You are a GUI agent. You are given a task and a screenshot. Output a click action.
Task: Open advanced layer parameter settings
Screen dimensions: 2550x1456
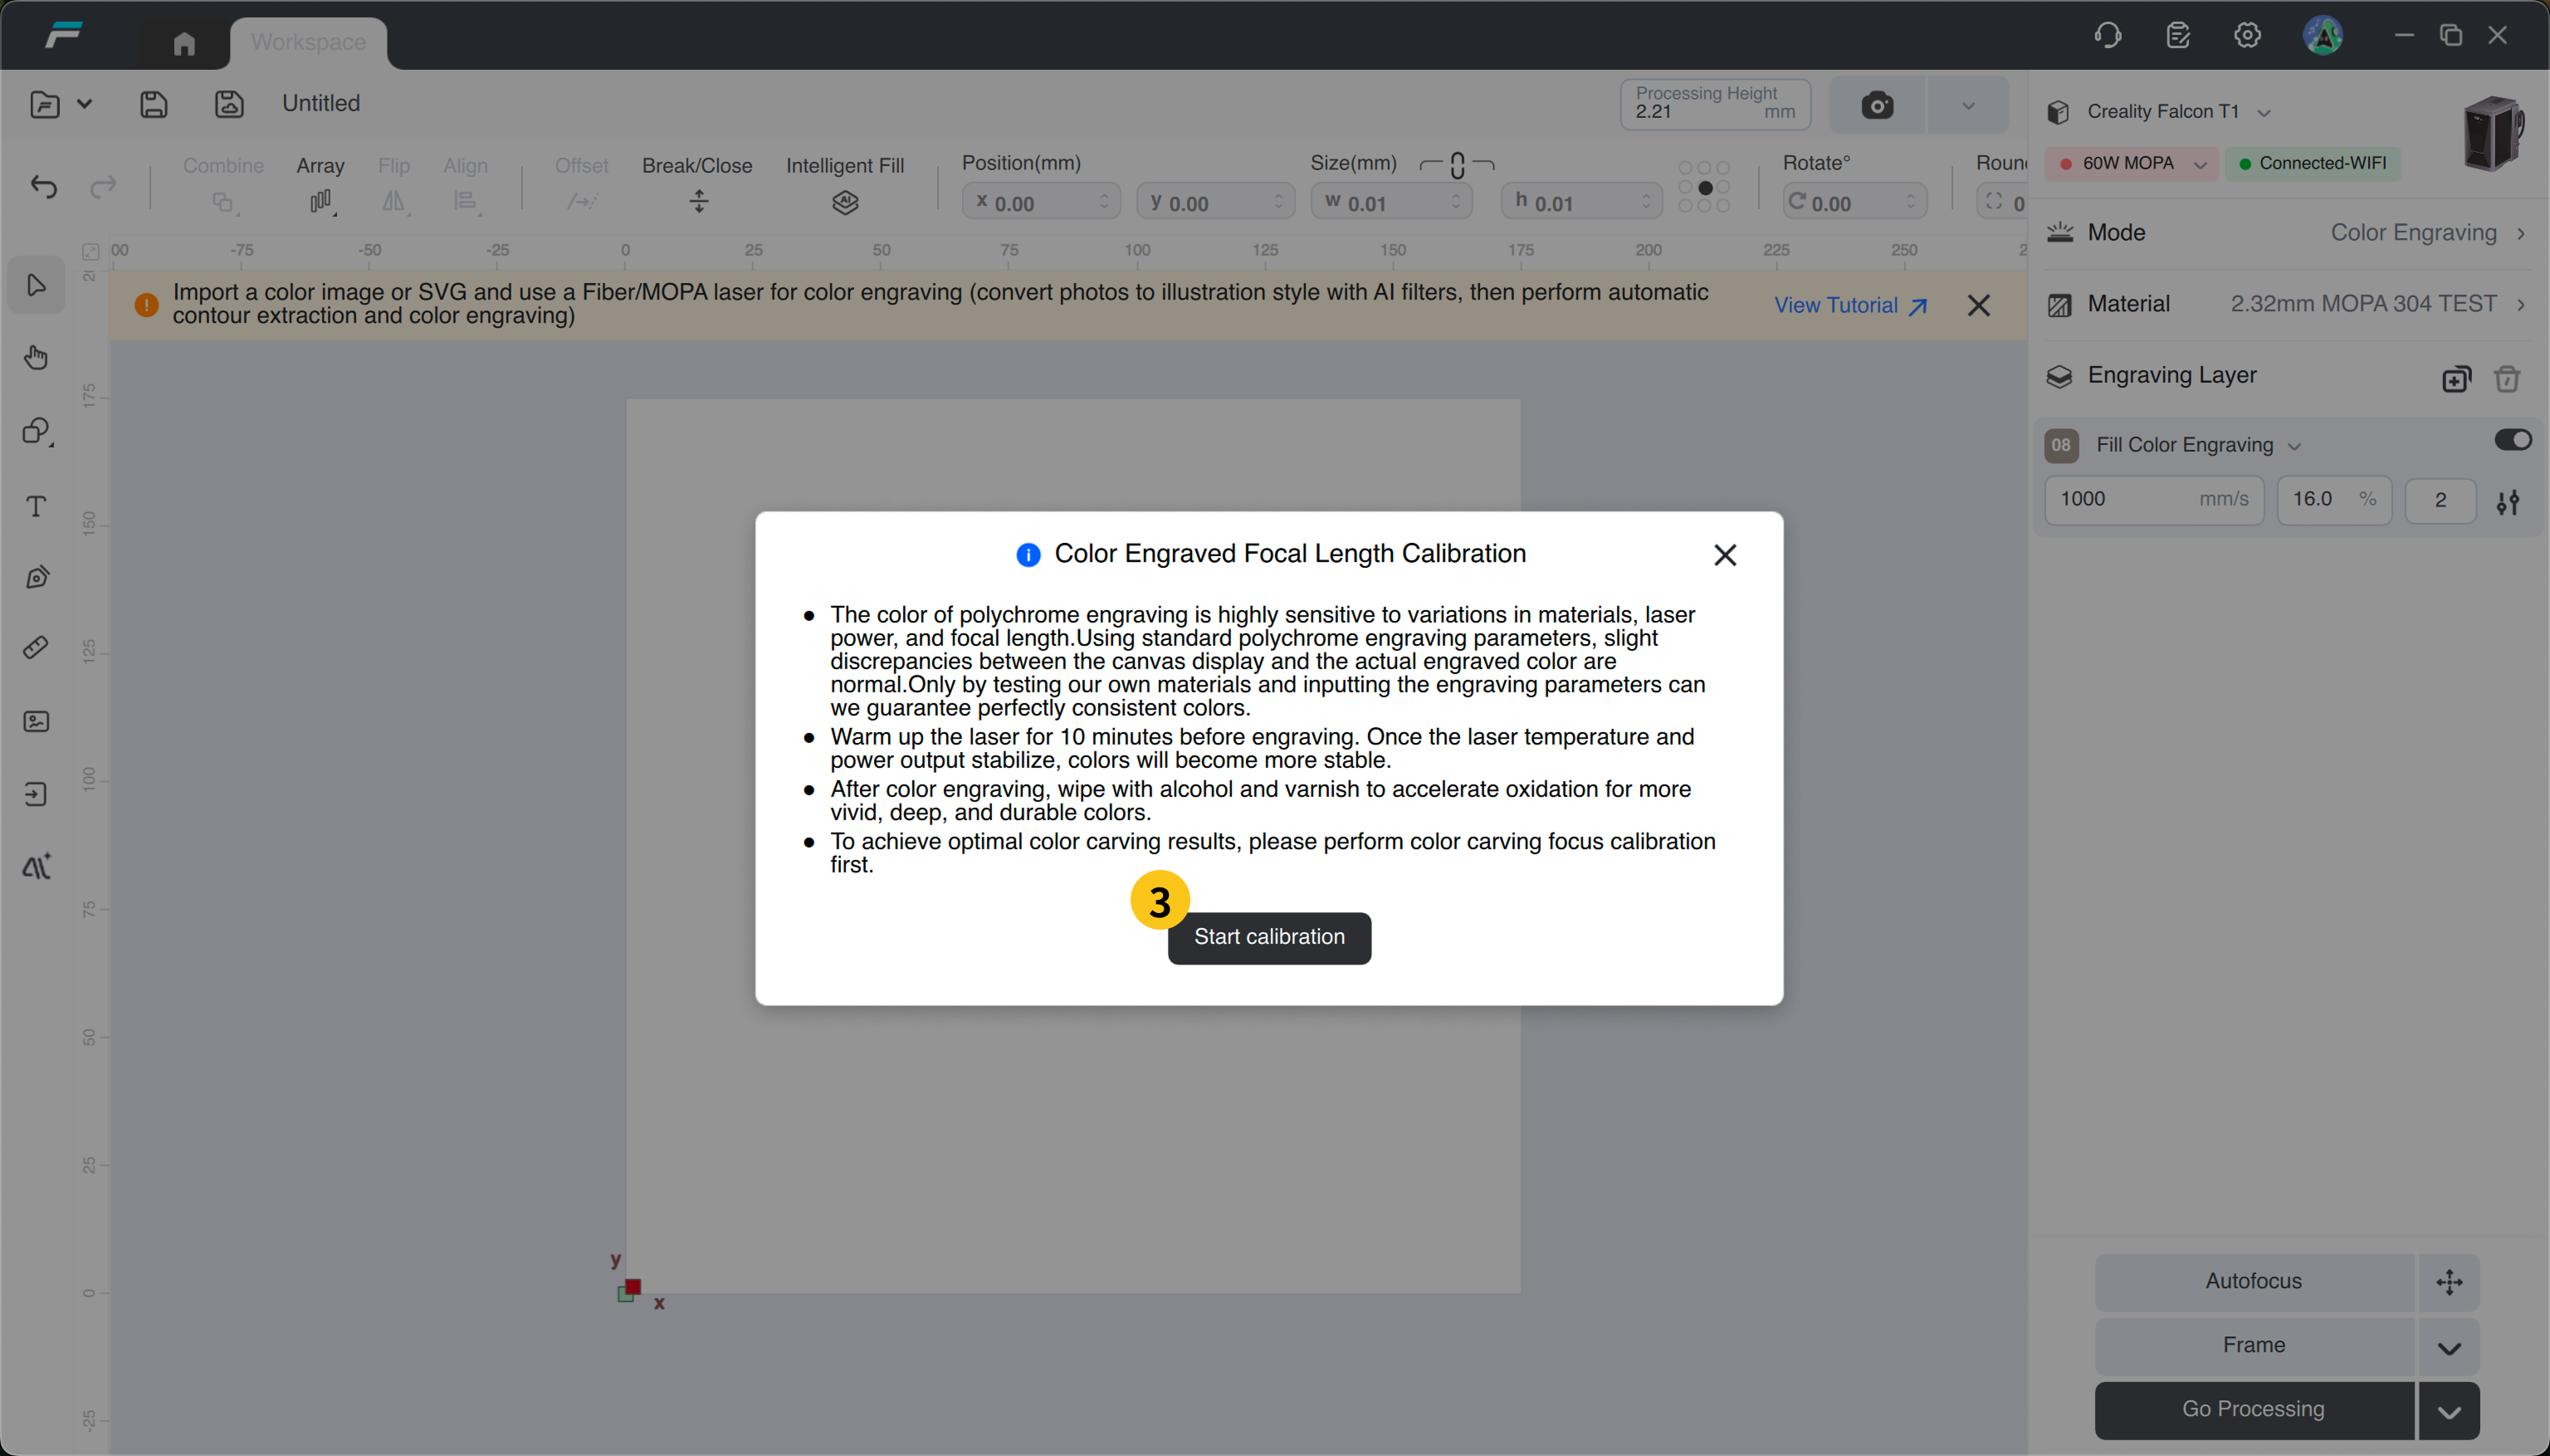click(x=2507, y=502)
